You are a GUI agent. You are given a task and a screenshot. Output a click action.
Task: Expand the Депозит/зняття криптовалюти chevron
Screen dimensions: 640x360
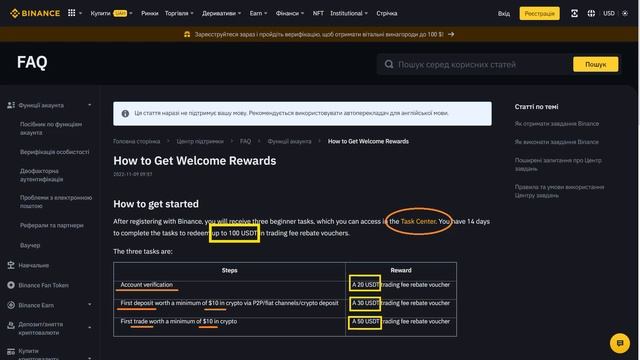point(90,327)
